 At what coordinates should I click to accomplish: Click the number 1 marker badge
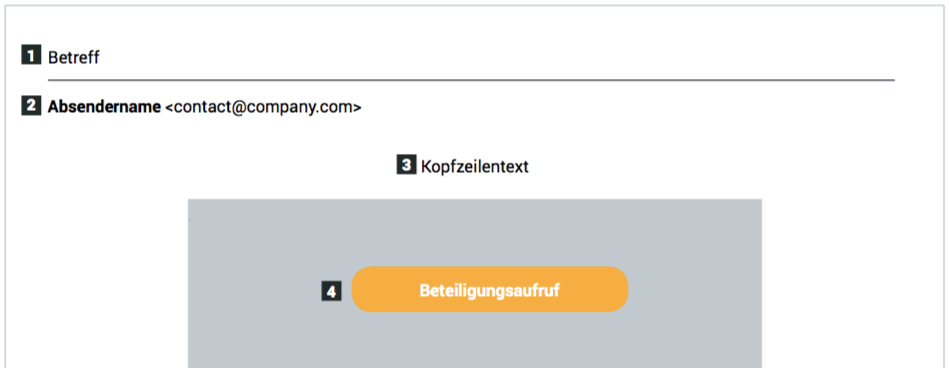point(31,55)
